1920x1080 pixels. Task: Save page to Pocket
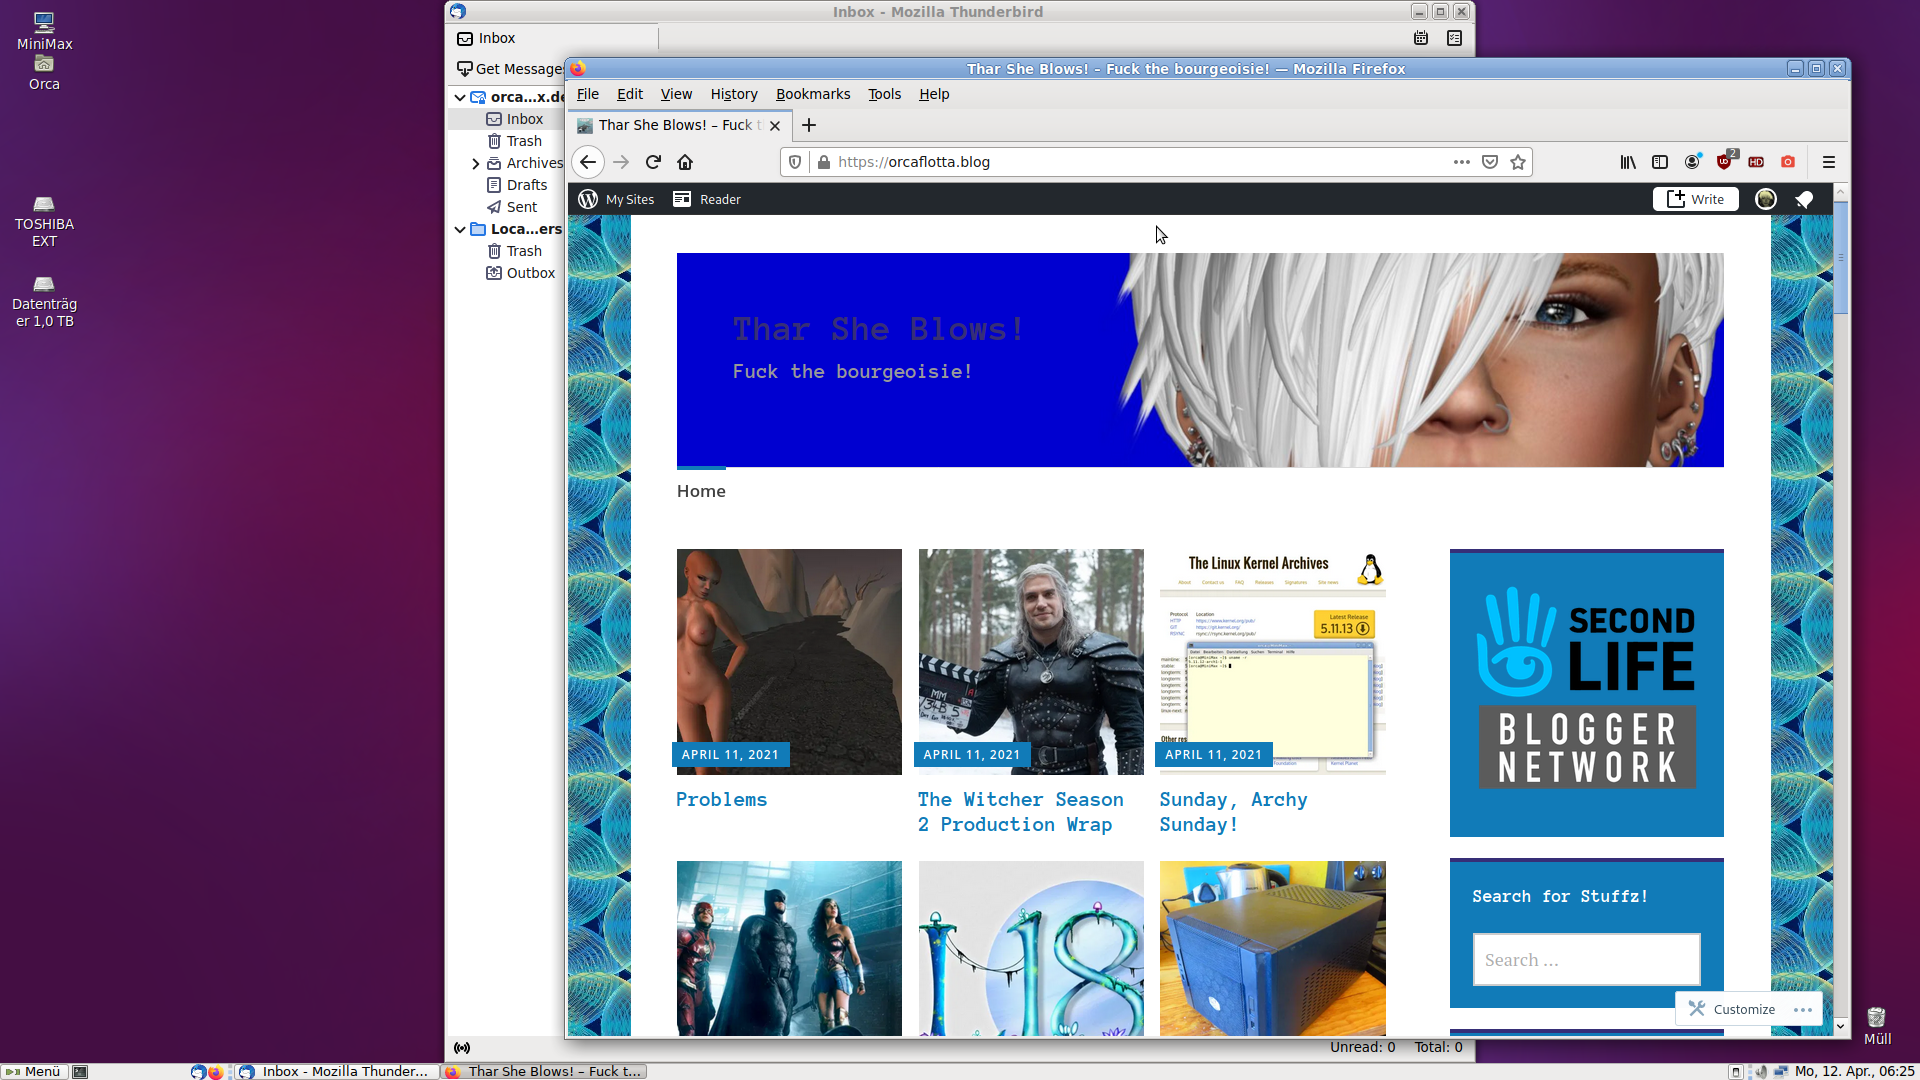(x=1490, y=162)
